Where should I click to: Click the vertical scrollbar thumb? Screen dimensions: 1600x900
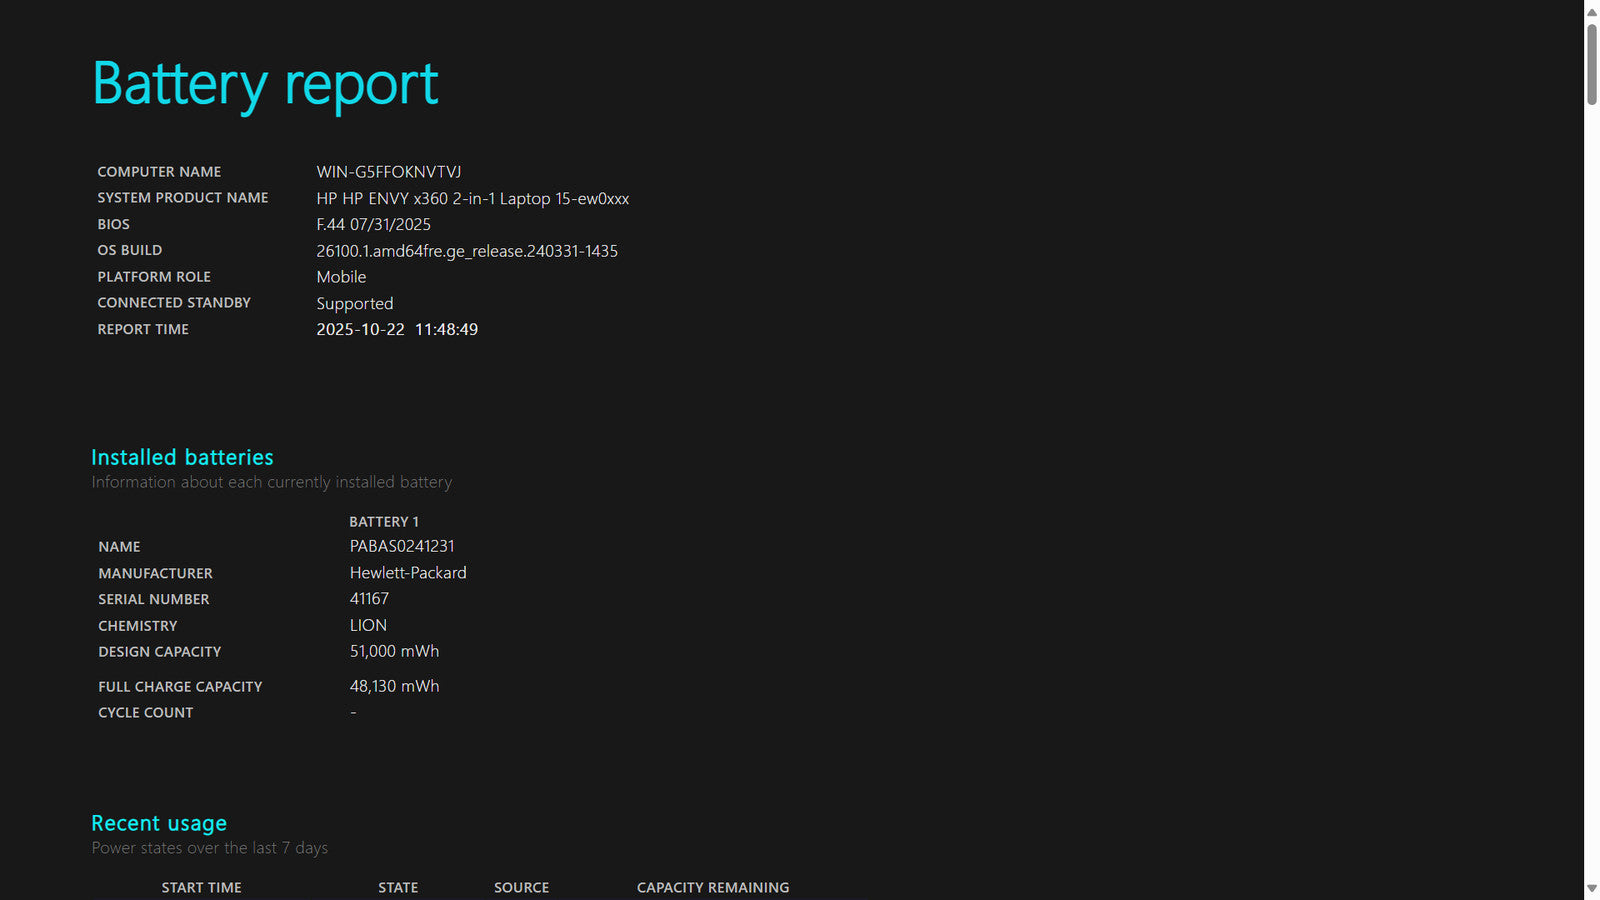(x=1592, y=64)
